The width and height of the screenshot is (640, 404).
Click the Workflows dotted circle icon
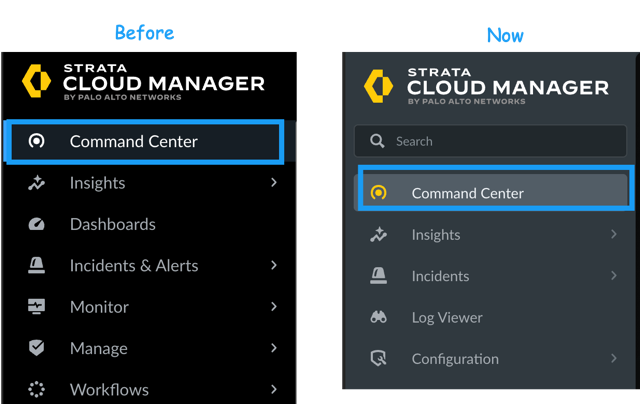point(36,390)
